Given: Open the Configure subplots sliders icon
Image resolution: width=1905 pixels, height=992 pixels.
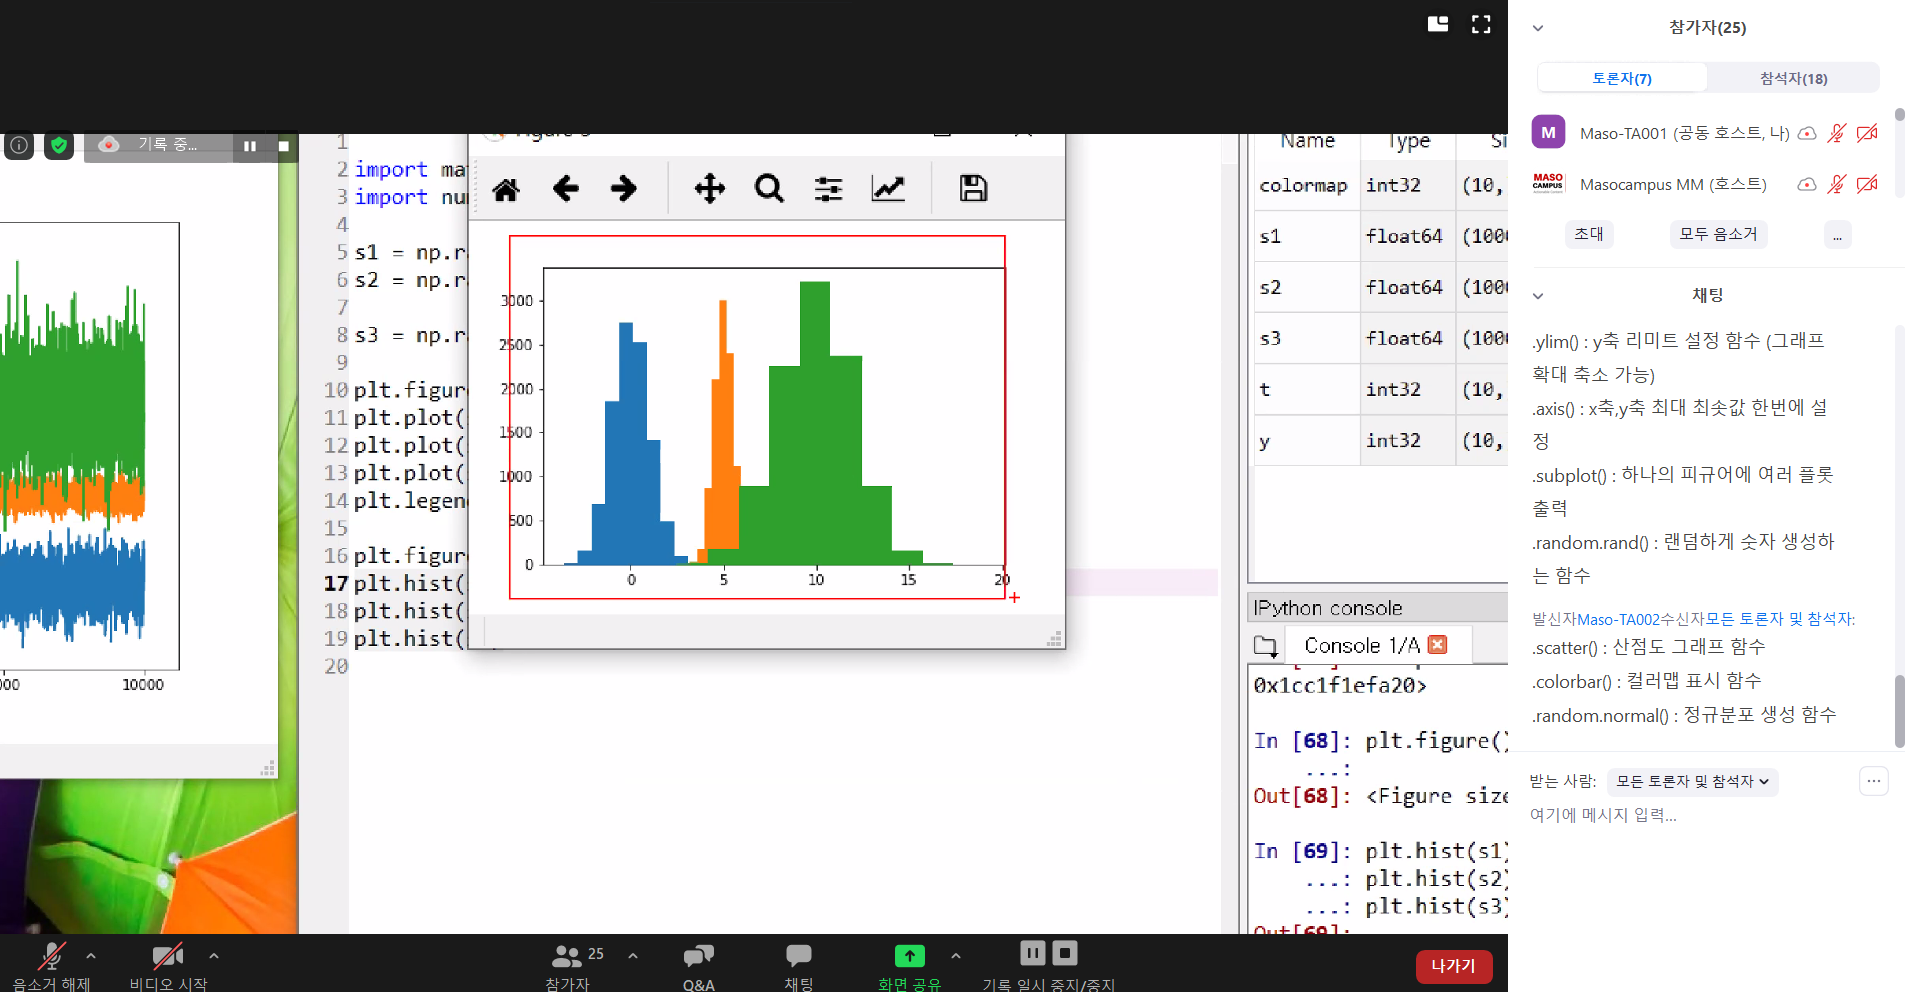Looking at the screenshot, I should (x=828, y=189).
